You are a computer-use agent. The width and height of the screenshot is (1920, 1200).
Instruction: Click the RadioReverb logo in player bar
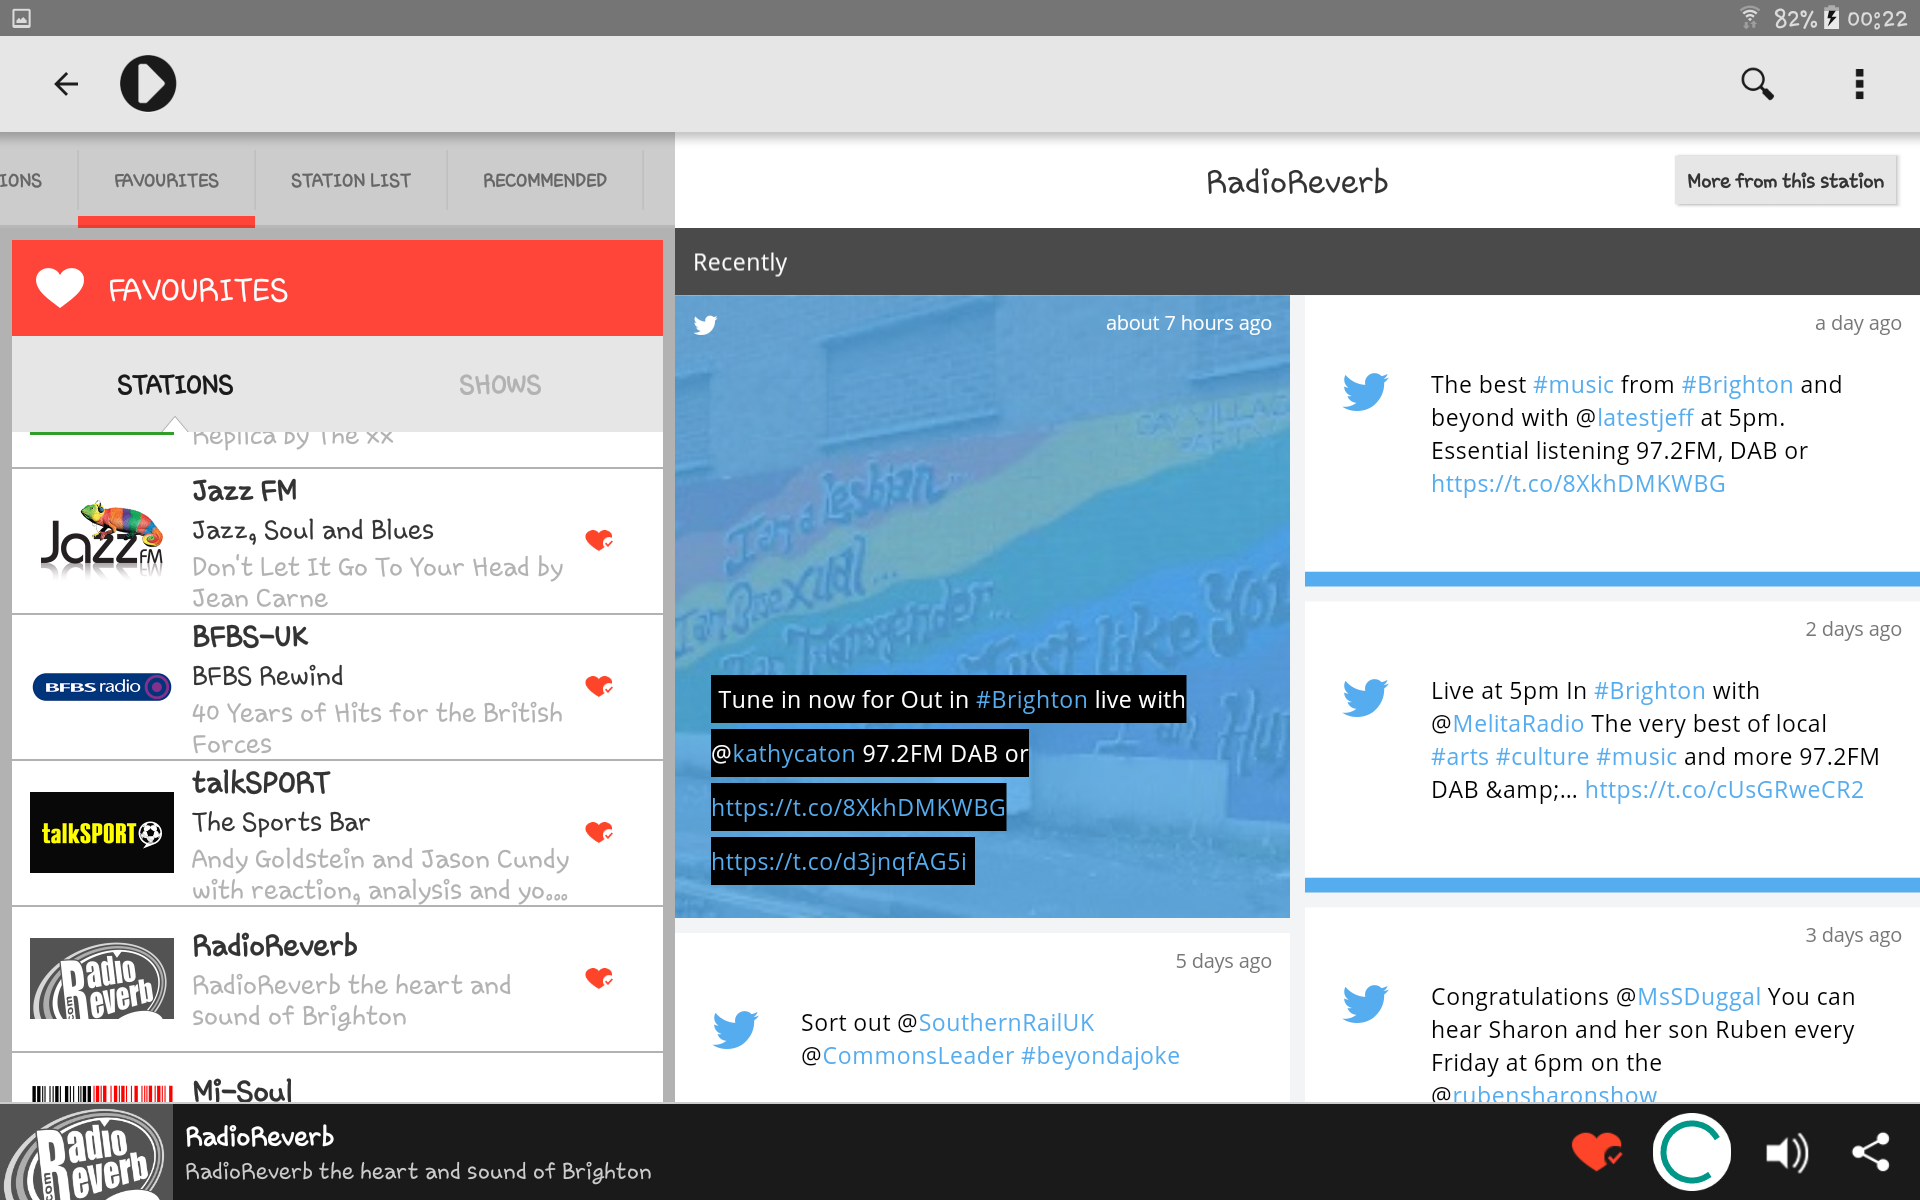[x=86, y=1152]
